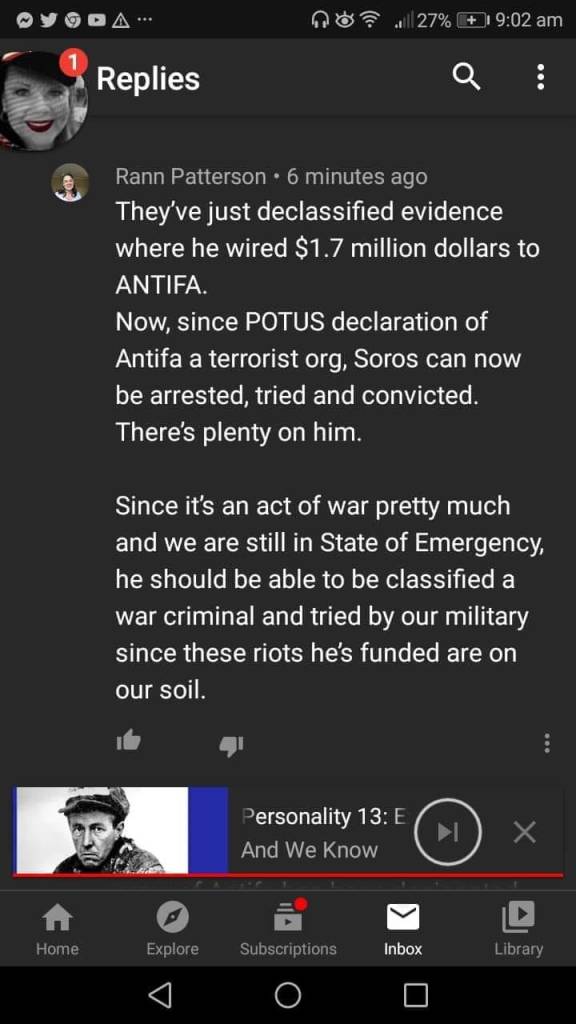Switch to the Explore tab
The width and height of the screenshot is (576, 1024).
click(x=172, y=929)
